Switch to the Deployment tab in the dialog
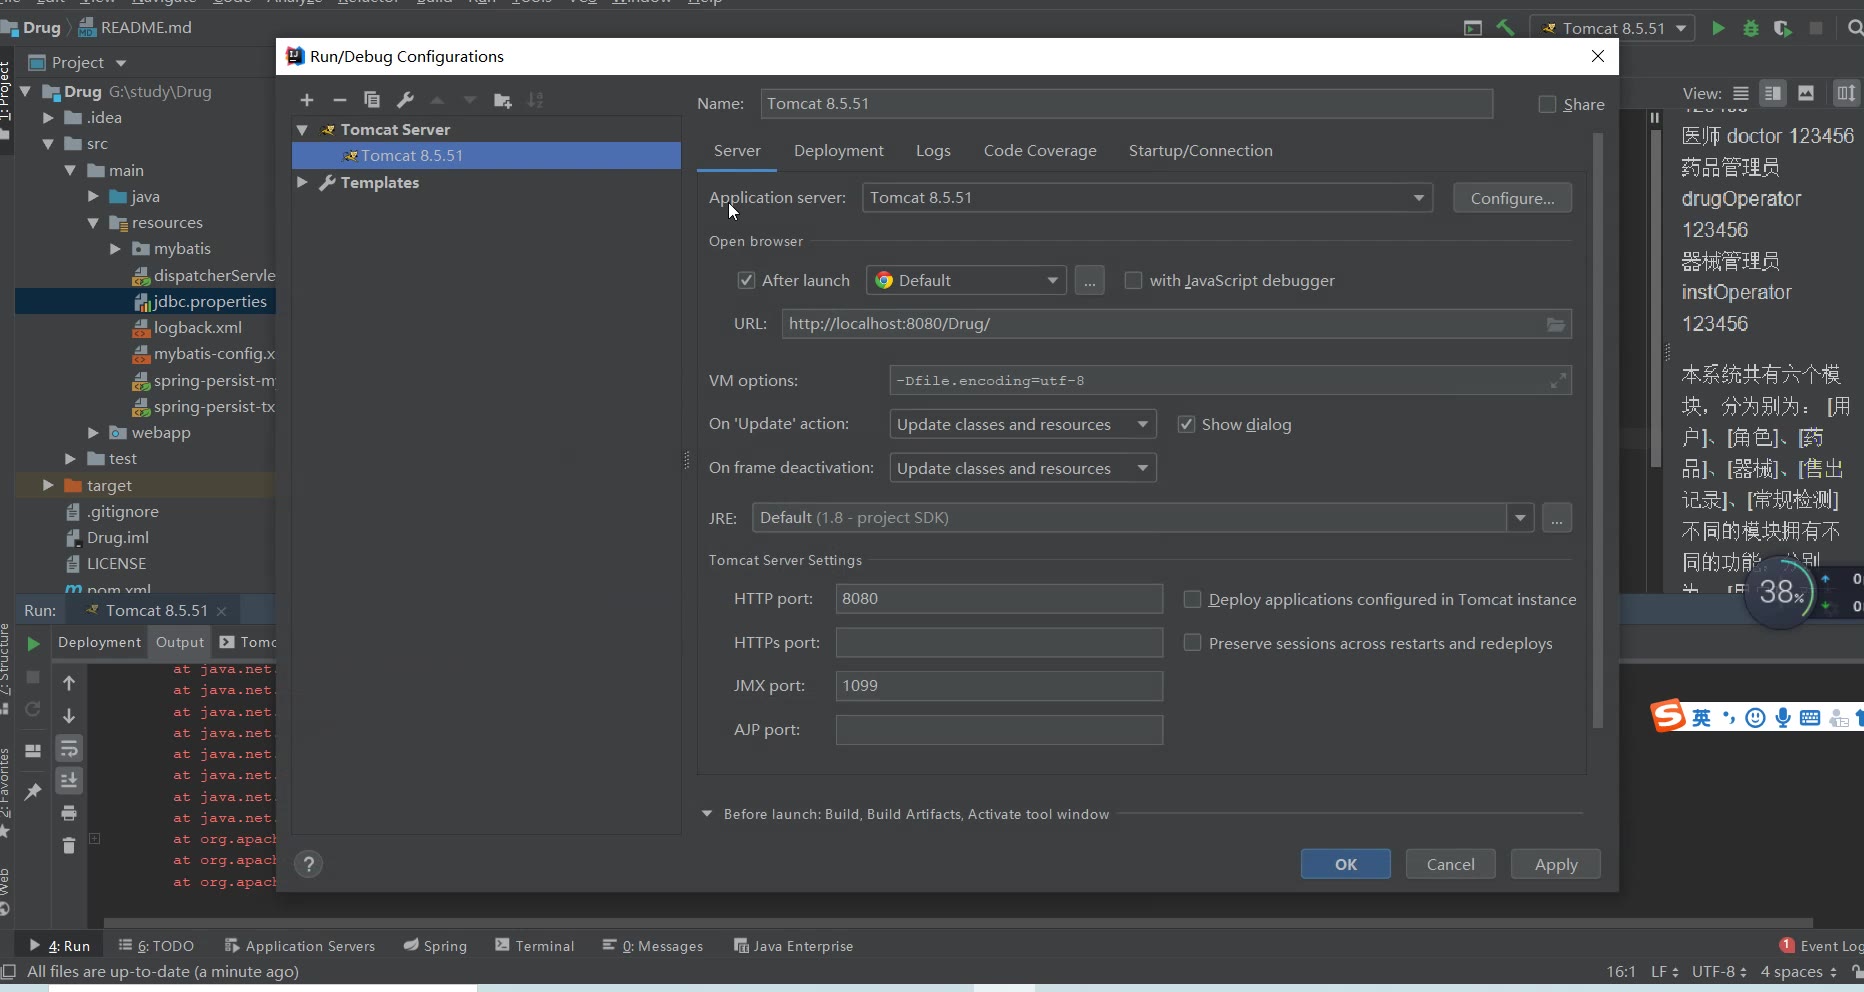The image size is (1864, 992). tap(838, 151)
